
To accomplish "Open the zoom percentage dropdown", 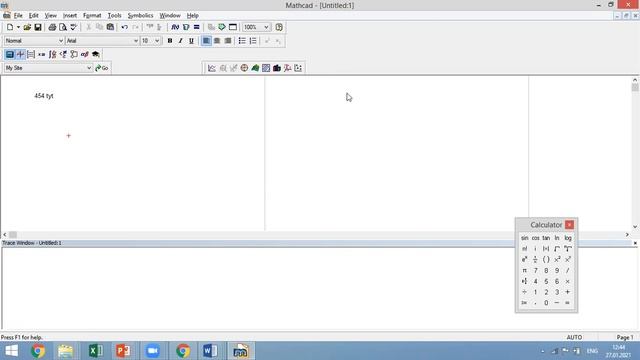I will coord(266,27).
